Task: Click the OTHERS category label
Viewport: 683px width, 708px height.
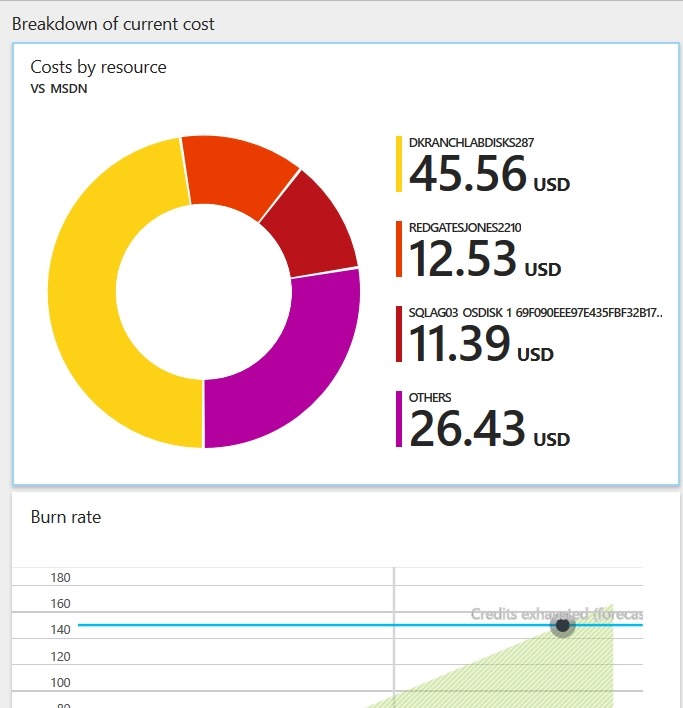Action: click(430, 398)
